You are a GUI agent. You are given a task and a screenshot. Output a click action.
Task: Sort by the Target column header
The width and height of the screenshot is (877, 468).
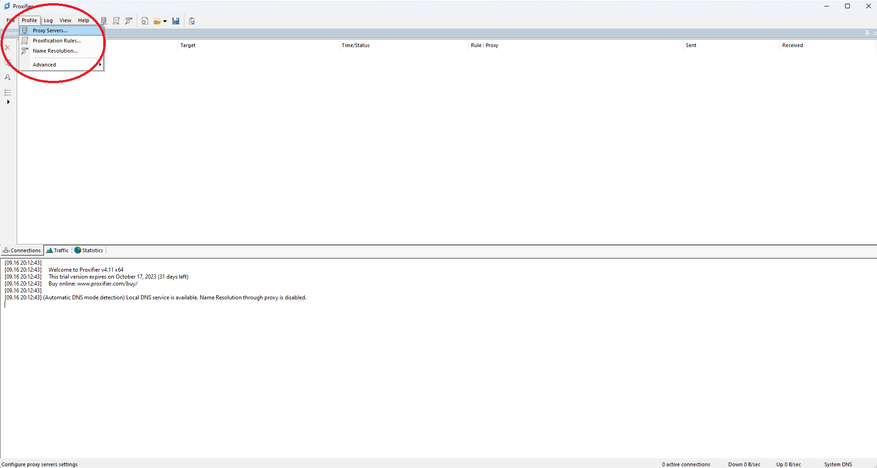(x=259, y=45)
